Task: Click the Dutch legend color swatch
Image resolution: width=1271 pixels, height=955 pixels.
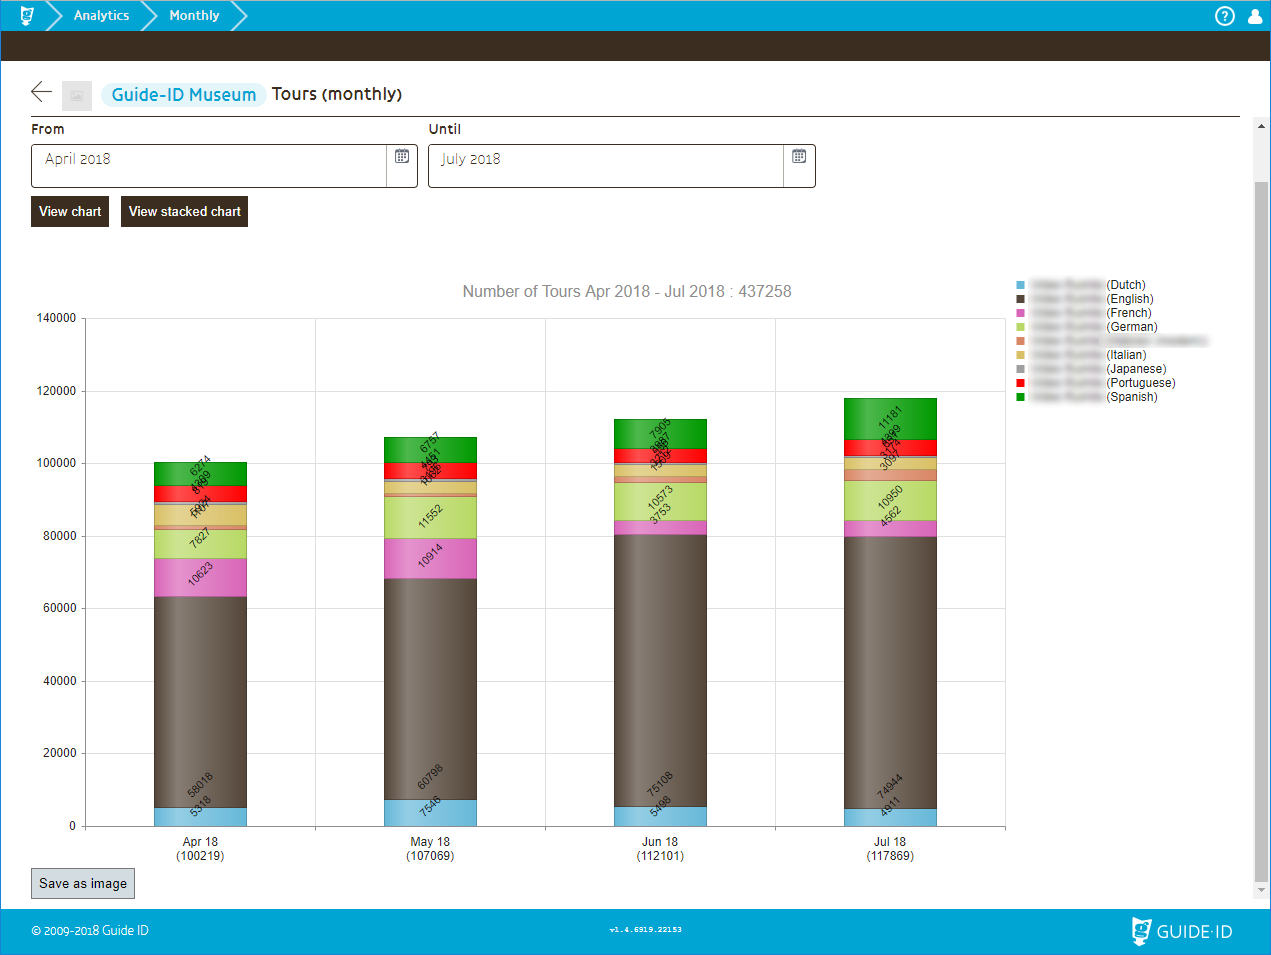Action: (1020, 285)
